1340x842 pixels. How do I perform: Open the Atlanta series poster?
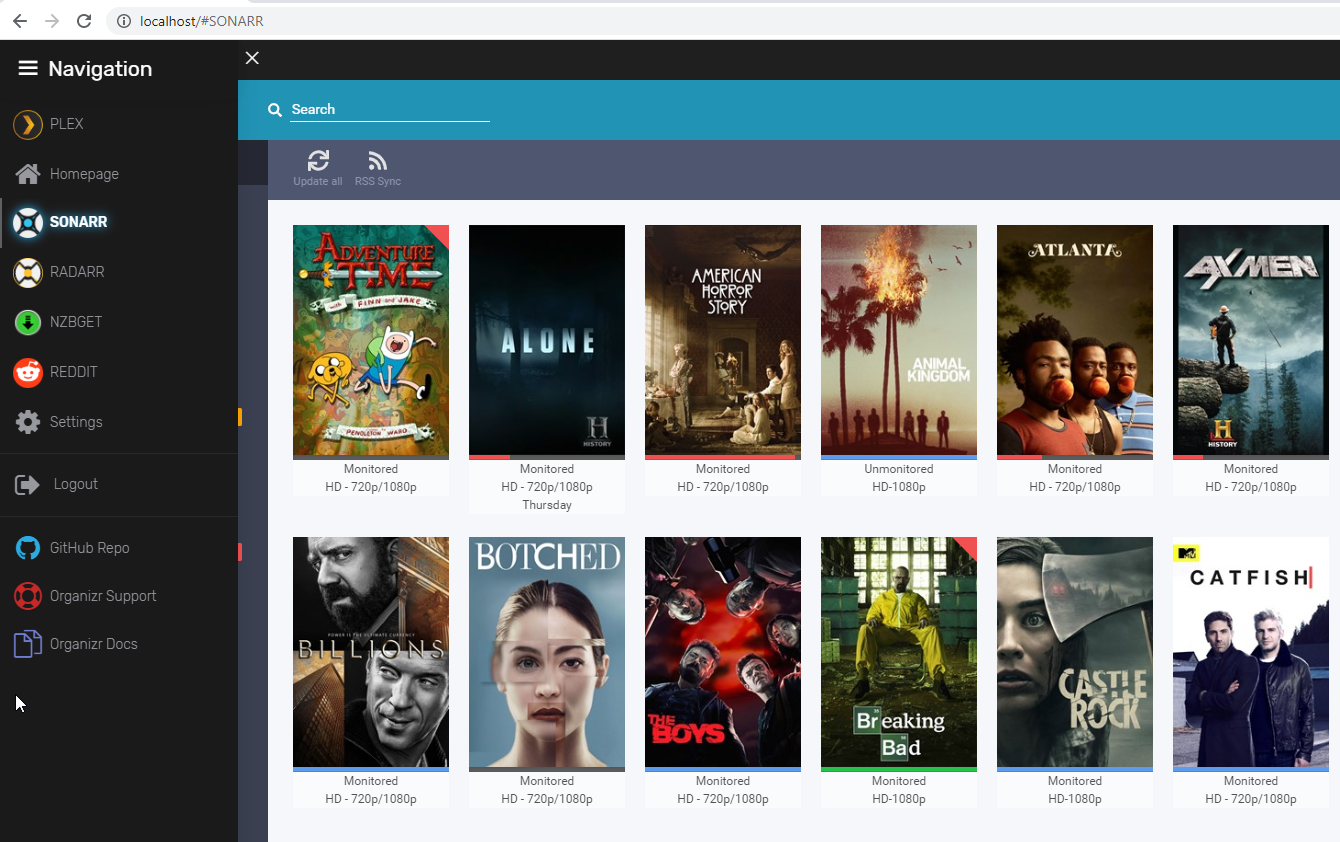1075,341
